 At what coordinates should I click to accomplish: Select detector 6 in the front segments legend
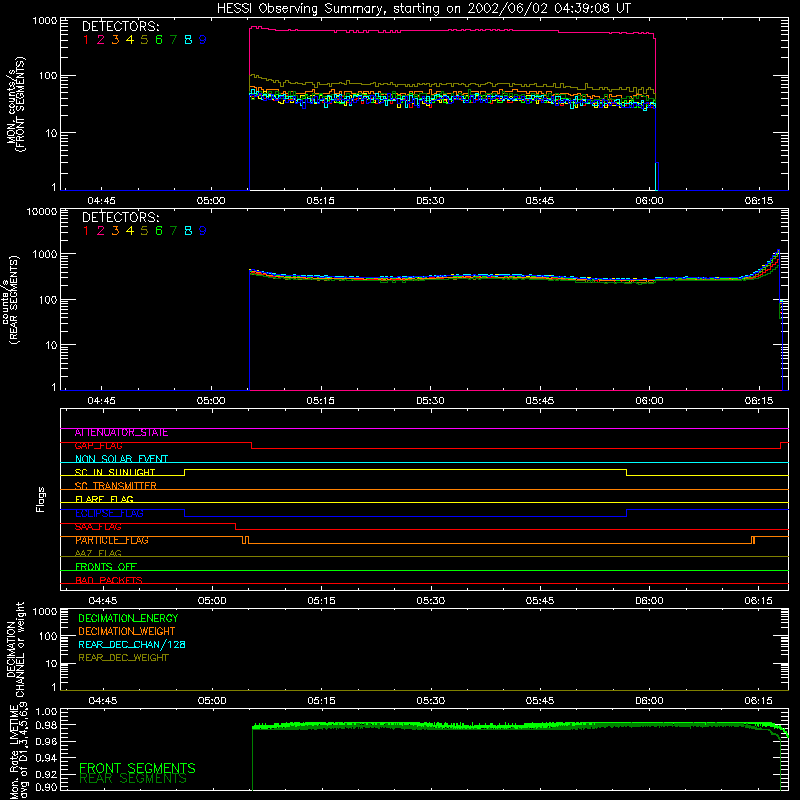click(159, 40)
